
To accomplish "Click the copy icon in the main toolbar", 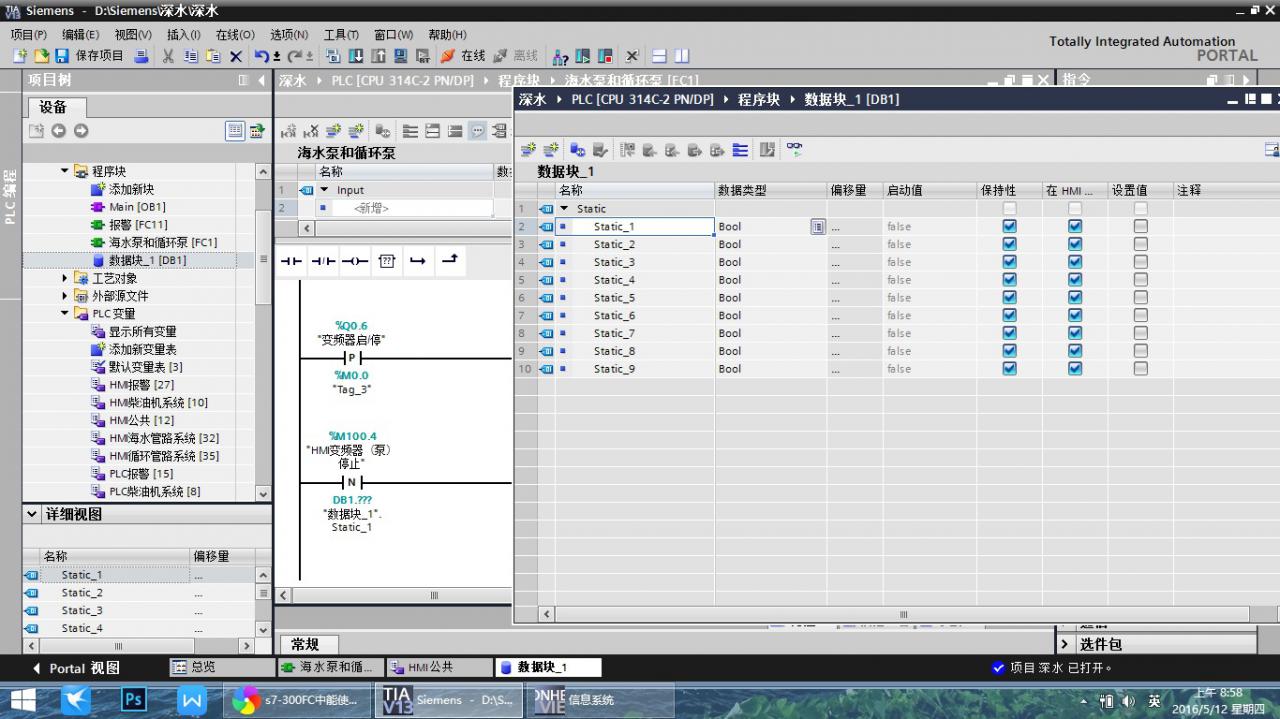I will click(190, 56).
